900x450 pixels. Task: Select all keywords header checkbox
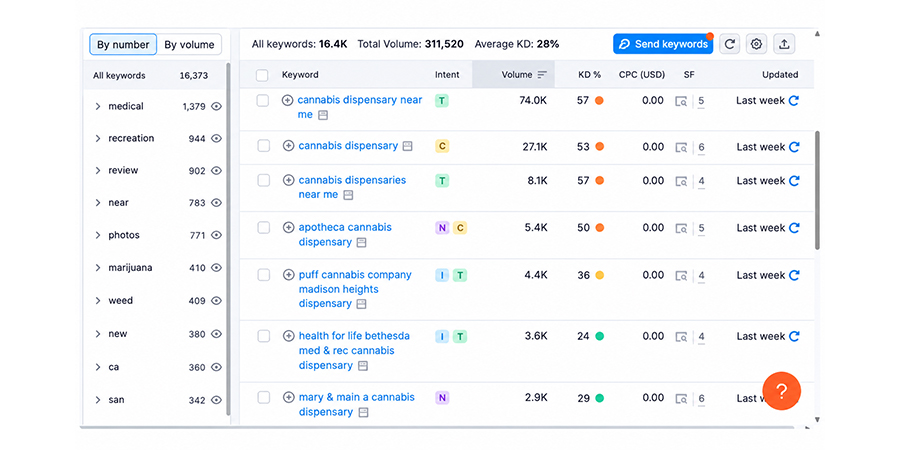[x=262, y=75]
